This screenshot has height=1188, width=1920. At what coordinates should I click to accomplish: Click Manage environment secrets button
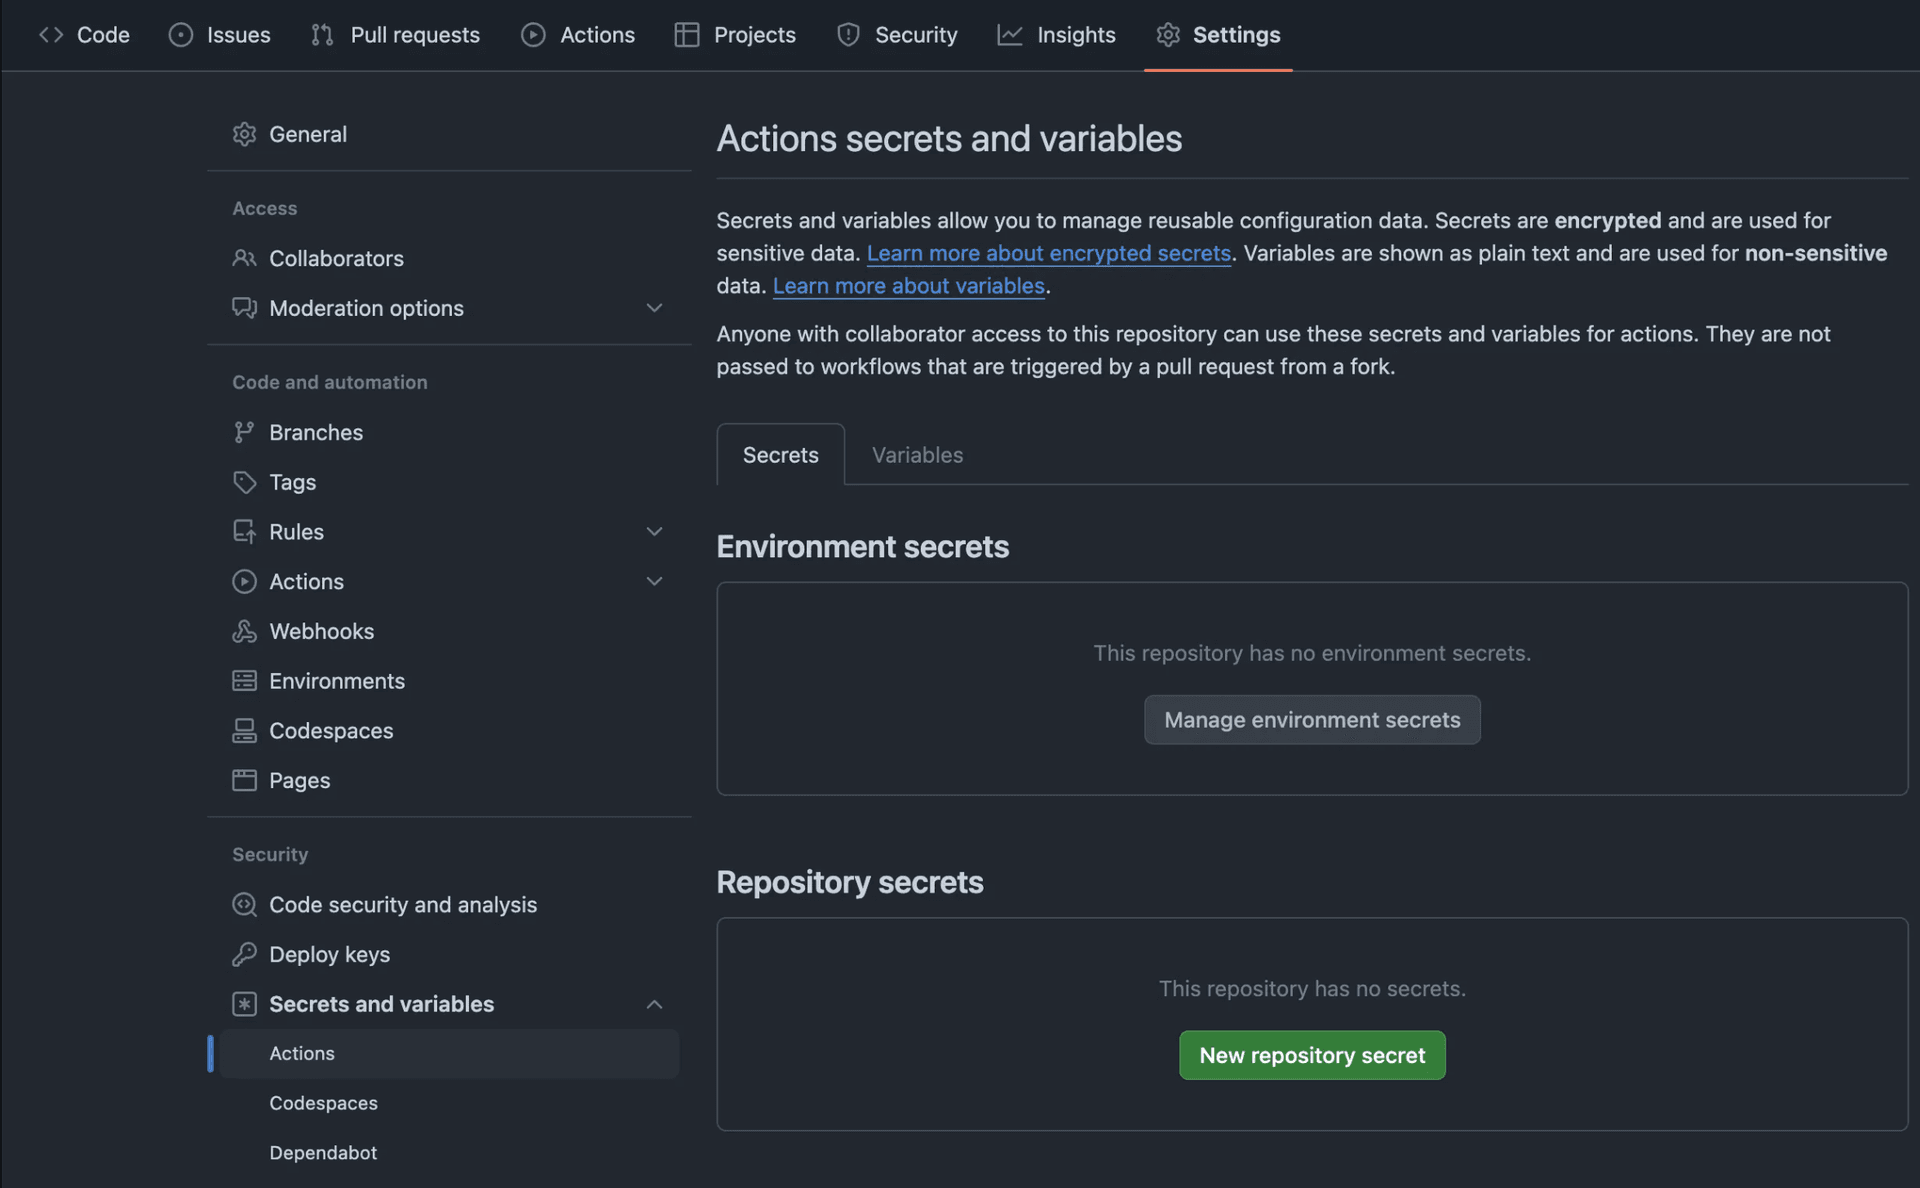[x=1311, y=720]
